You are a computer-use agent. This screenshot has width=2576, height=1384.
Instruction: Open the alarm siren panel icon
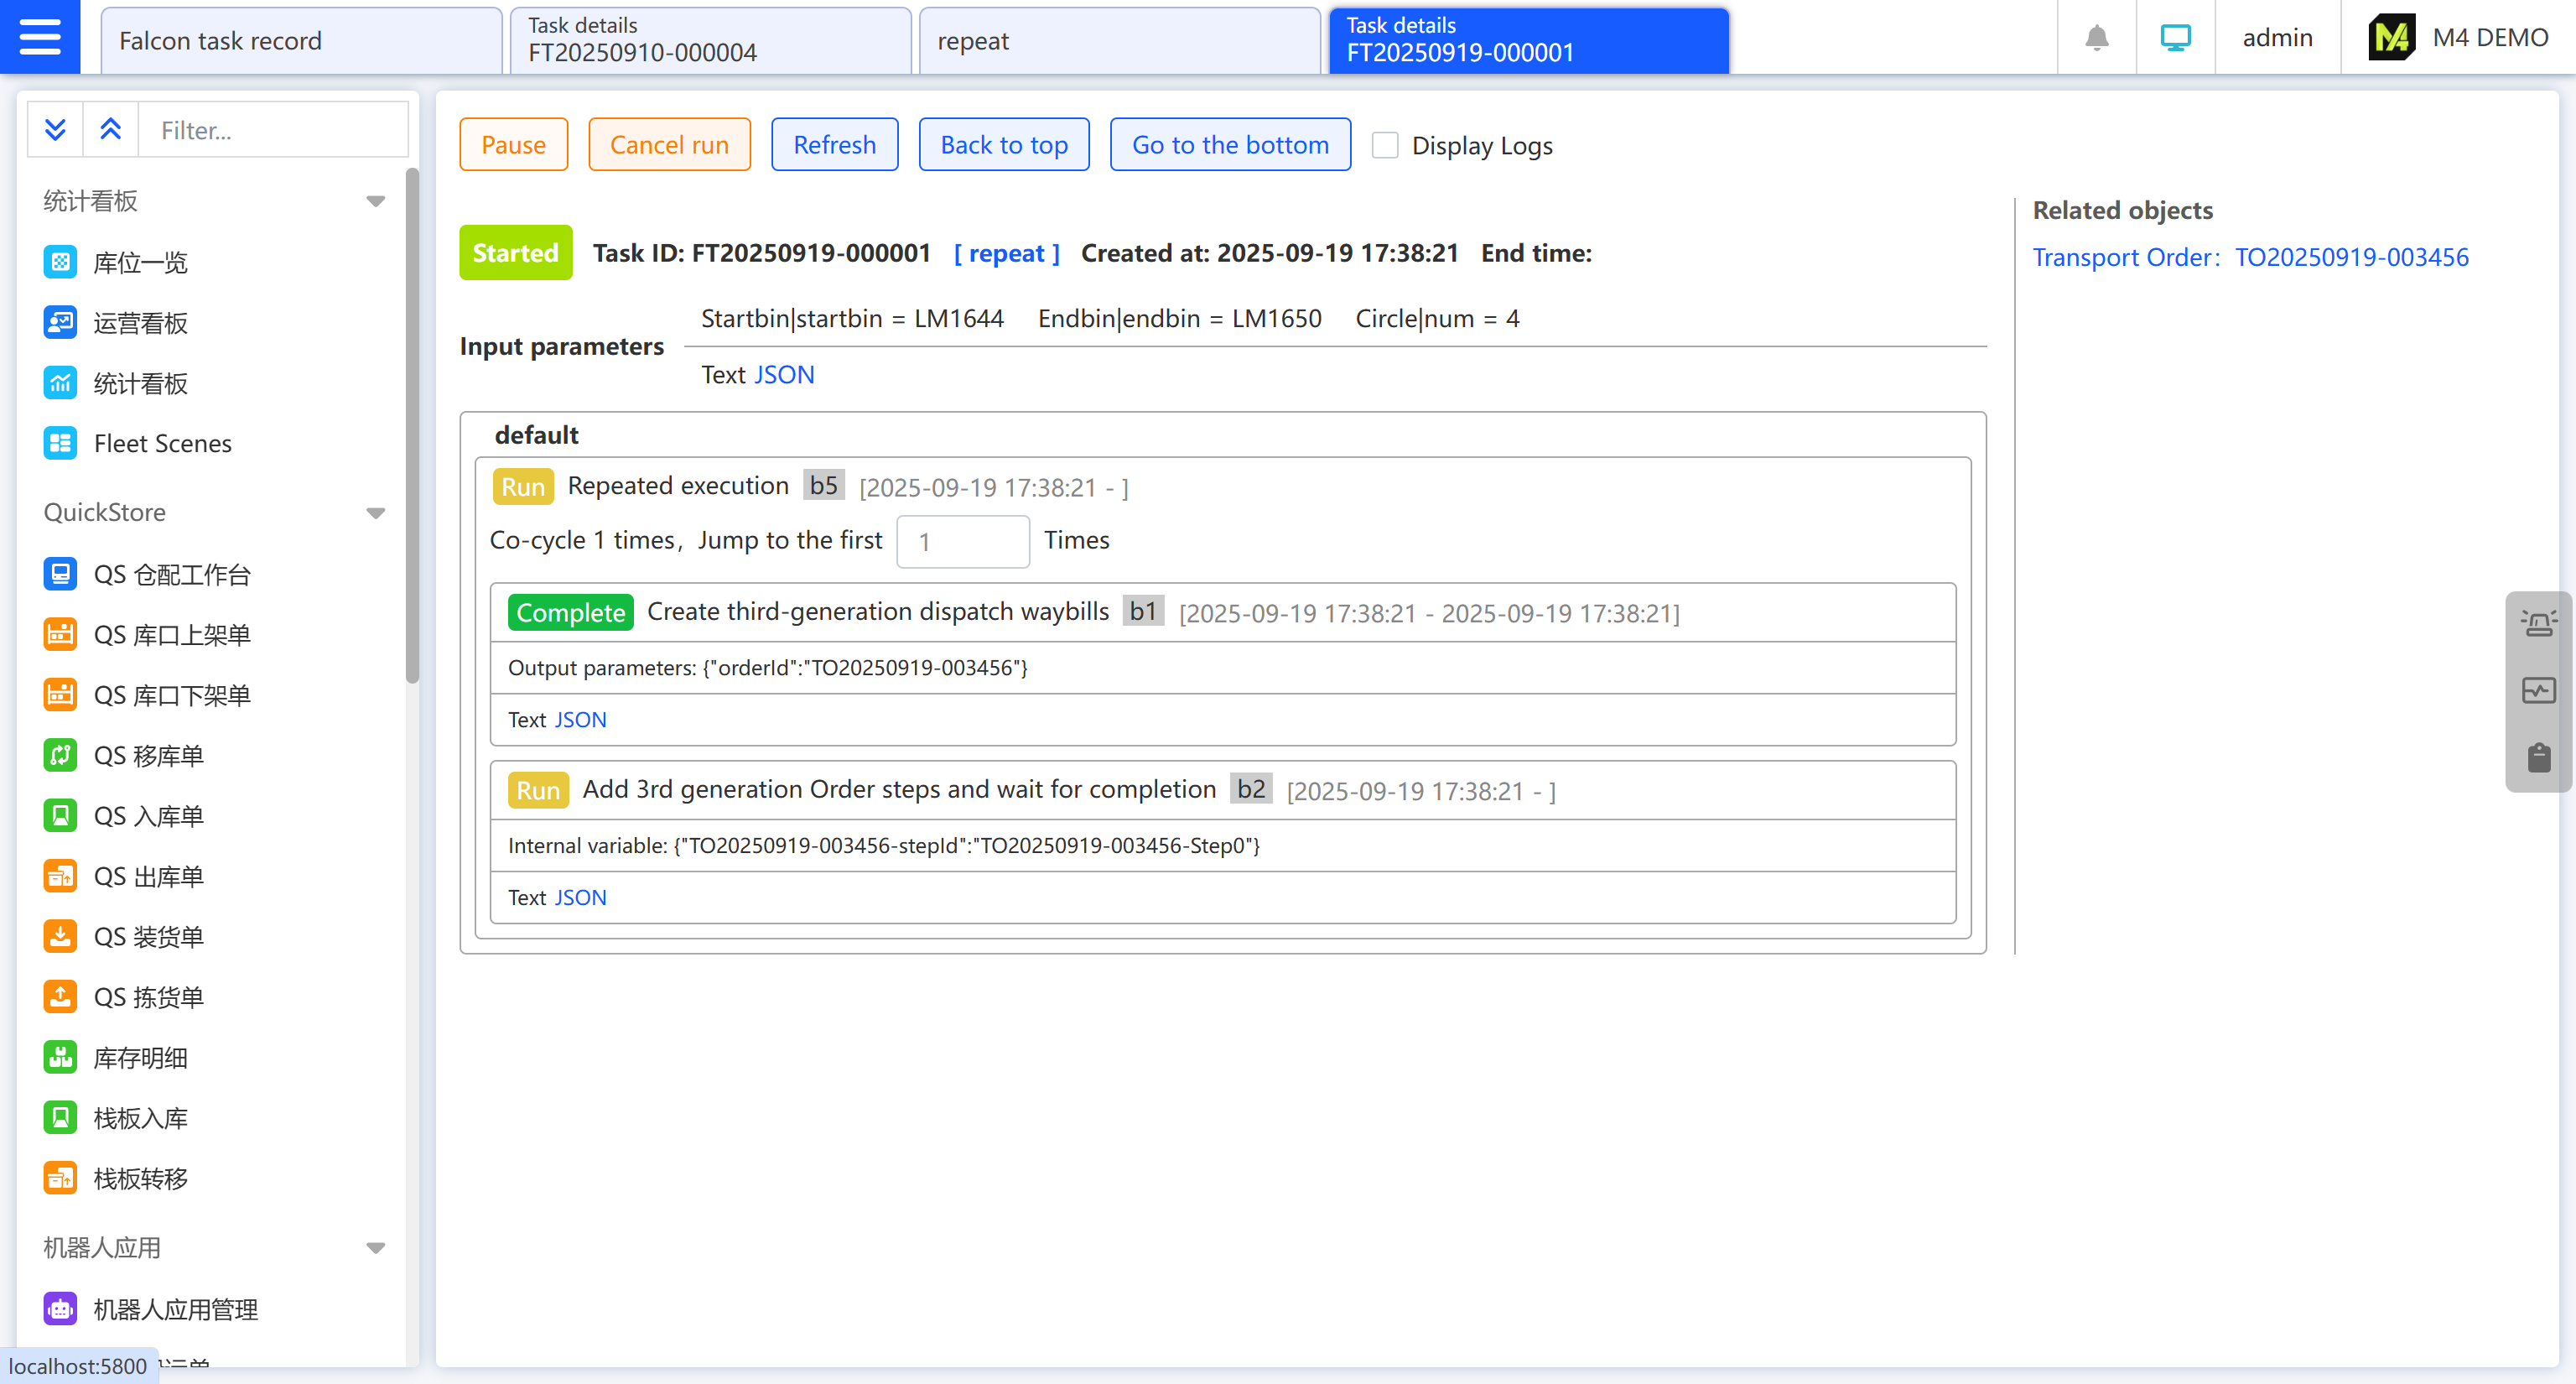2538,624
